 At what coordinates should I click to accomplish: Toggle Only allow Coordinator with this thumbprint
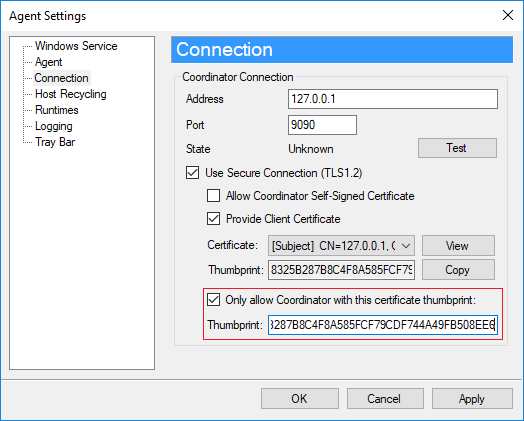click(213, 300)
